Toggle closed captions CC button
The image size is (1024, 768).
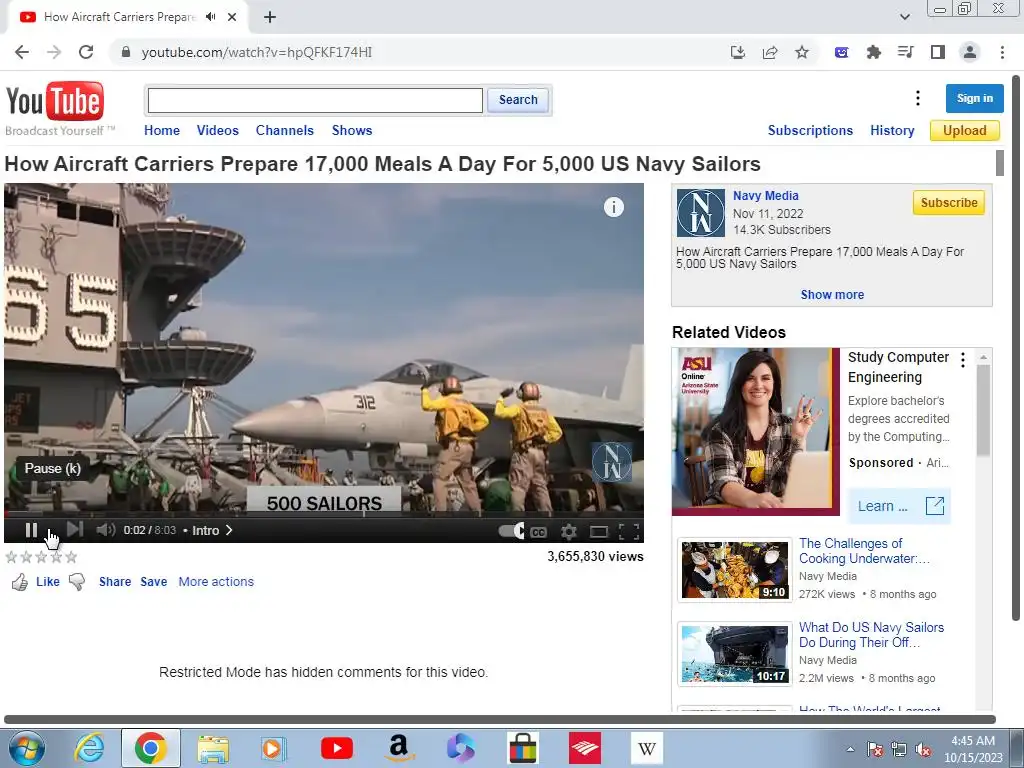pyautogui.click(x=538, y=532)
